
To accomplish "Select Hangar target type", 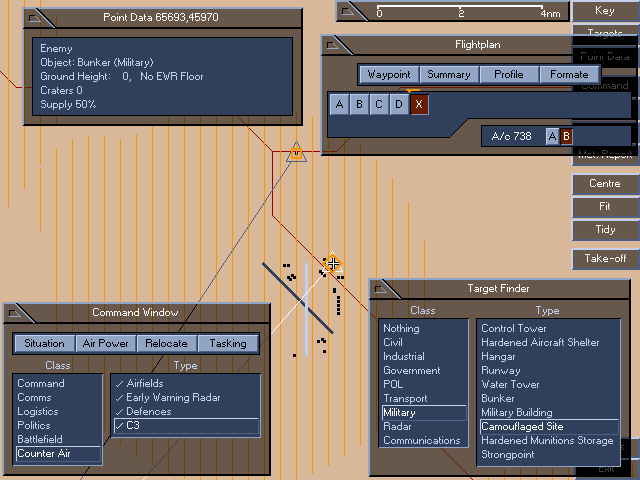I will tap(549, 356).
